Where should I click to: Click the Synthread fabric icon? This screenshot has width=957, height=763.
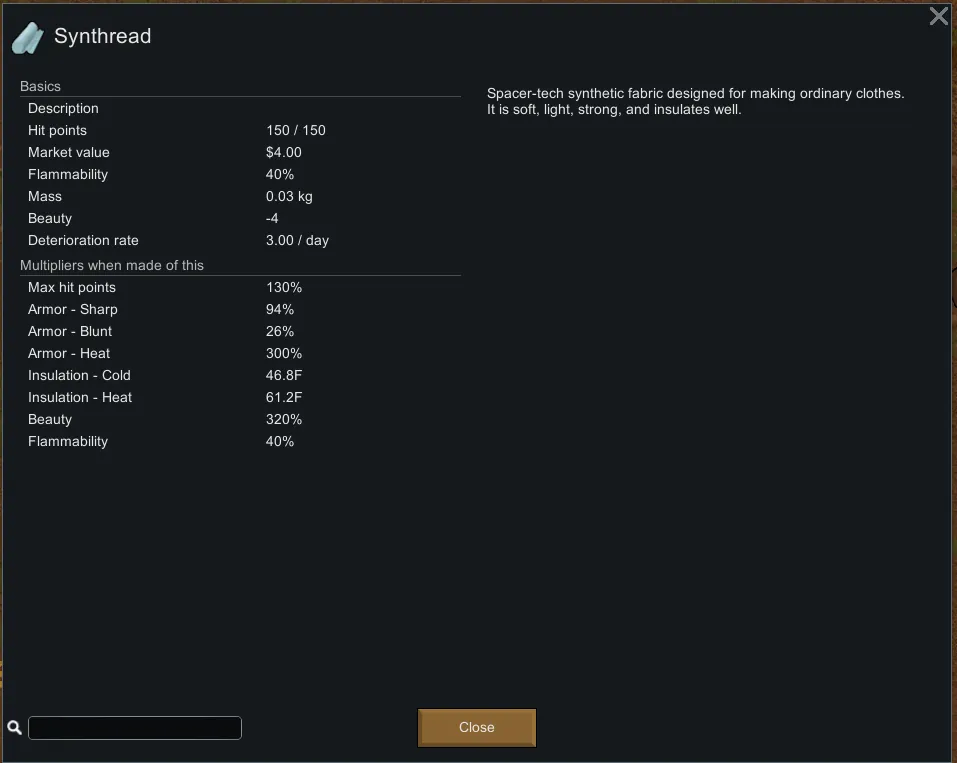(28, 38)
